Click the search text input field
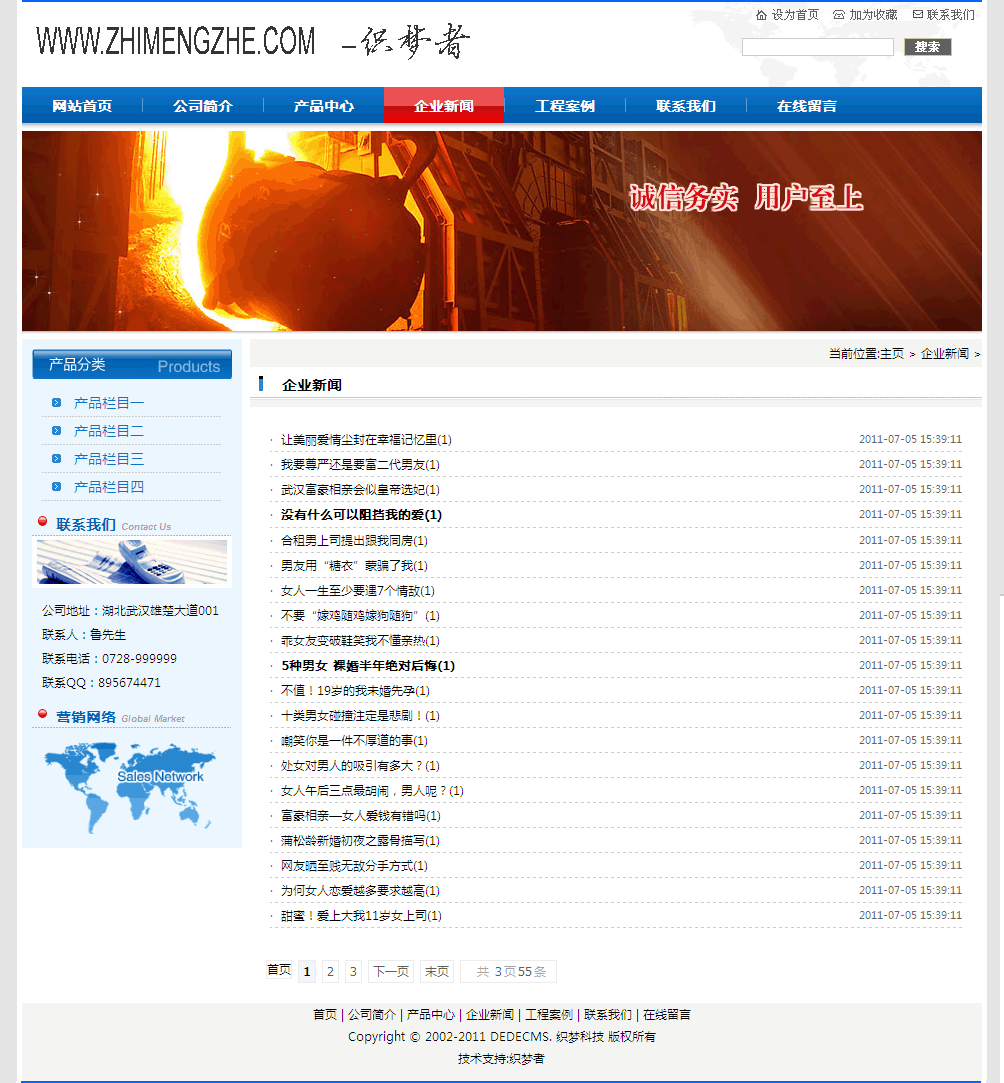 coord(817,47)
